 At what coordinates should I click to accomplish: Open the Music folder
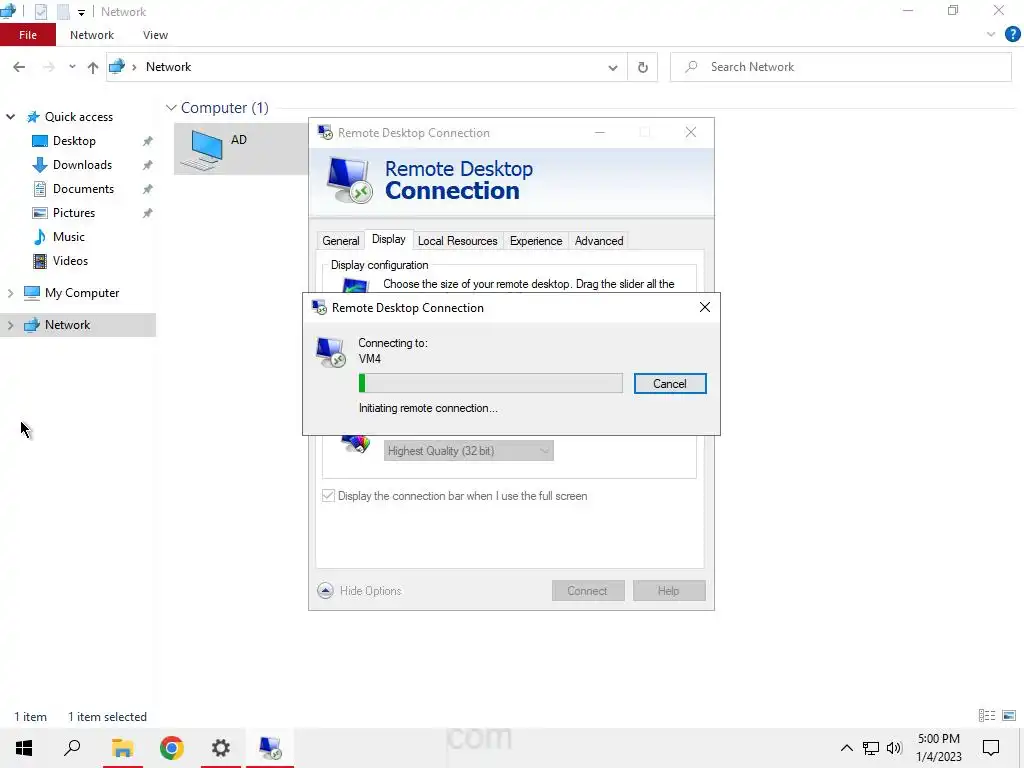69,236
